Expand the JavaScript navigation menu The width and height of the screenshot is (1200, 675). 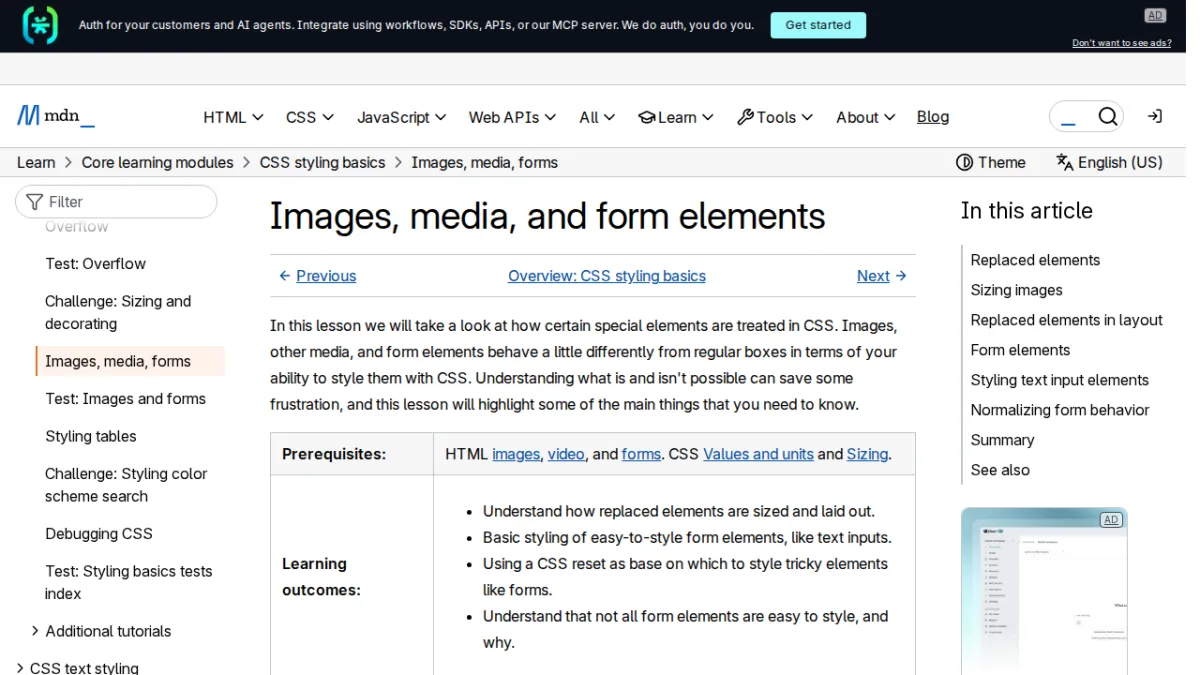tap(401, 117)
